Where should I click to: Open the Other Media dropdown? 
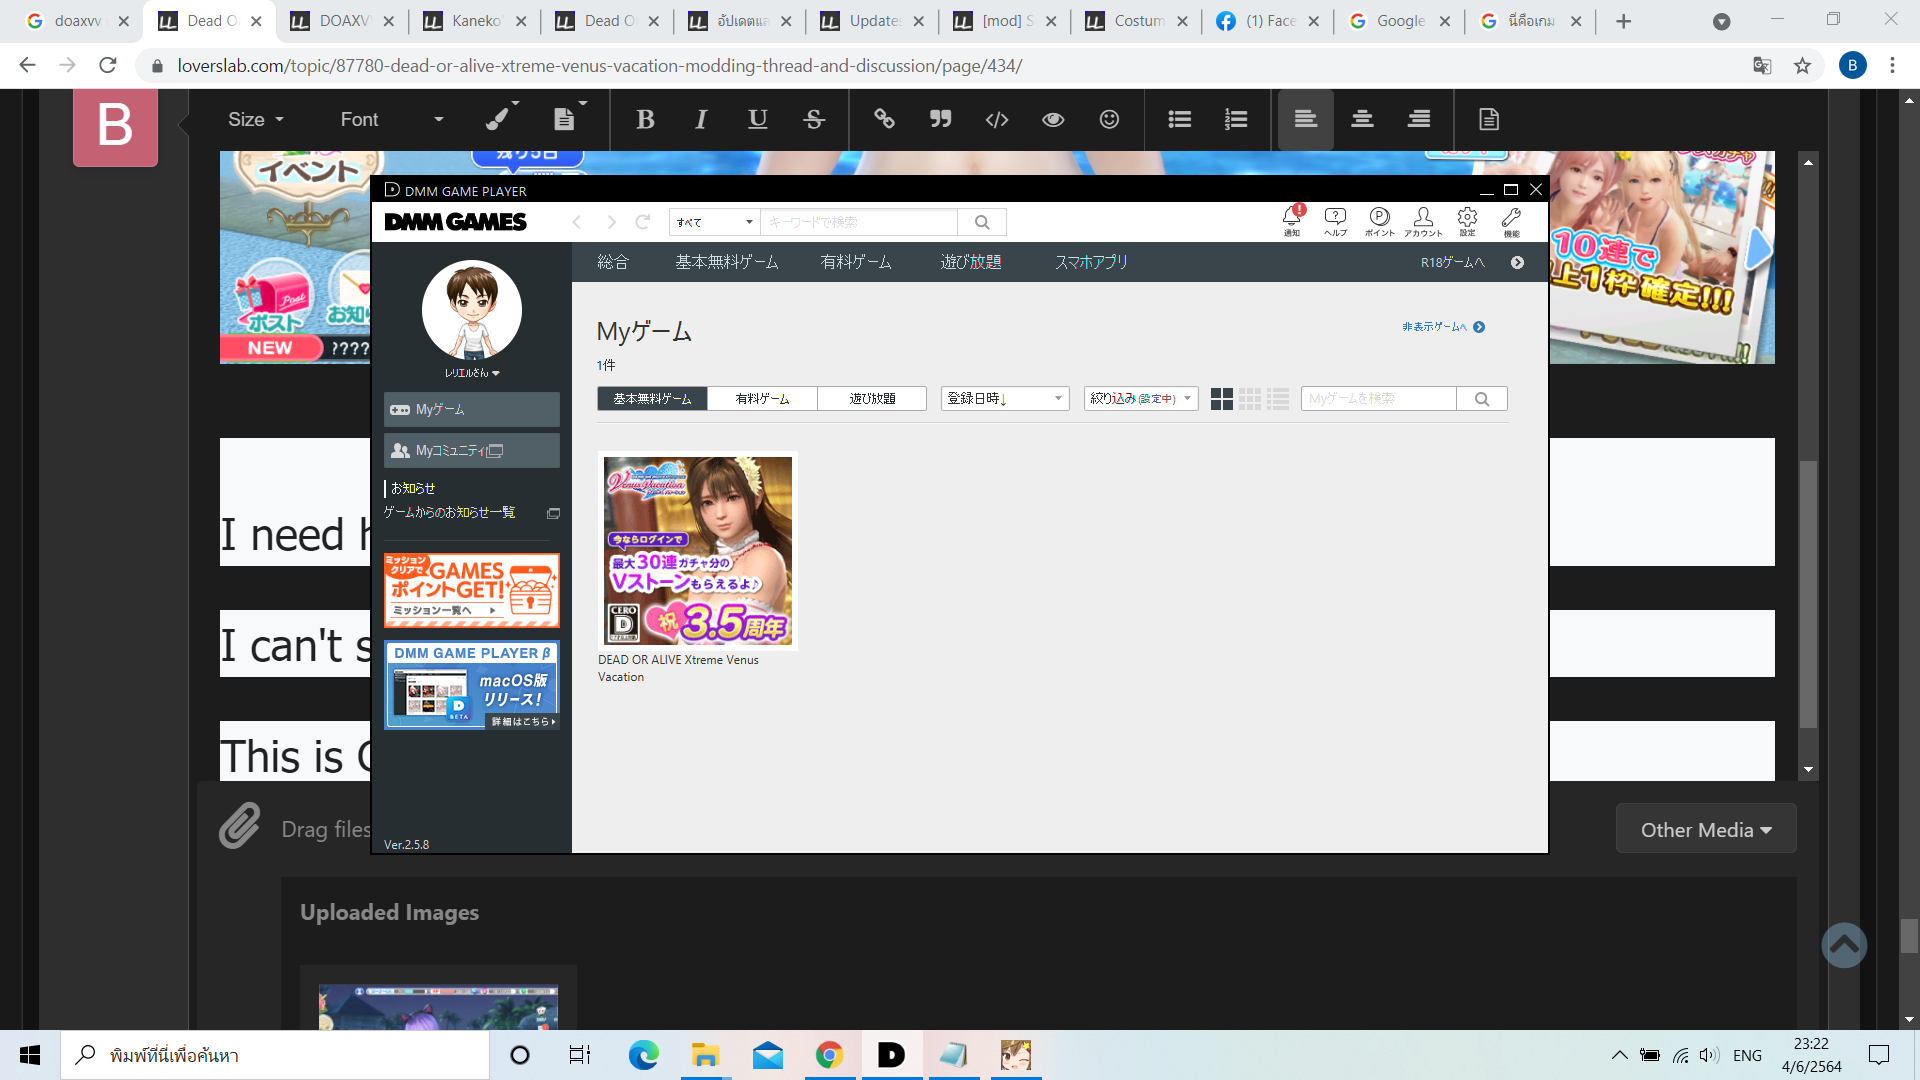[1706, 830]
